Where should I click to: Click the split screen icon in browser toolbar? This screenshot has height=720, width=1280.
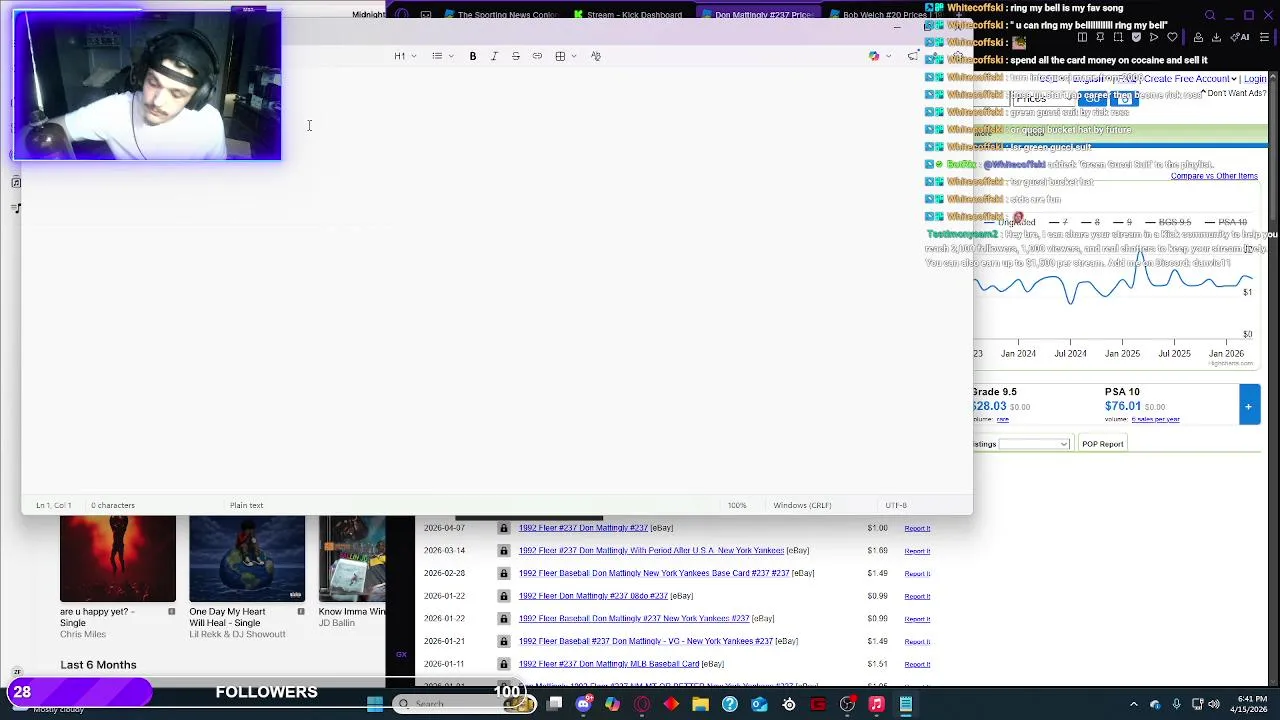pos(1082,37)
